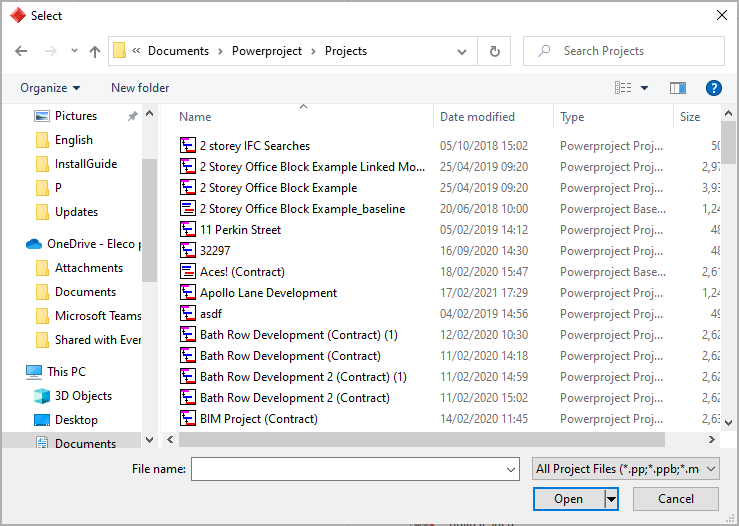739x526 pixels.
Task: Select the asdf project icon
Action: 188,313
